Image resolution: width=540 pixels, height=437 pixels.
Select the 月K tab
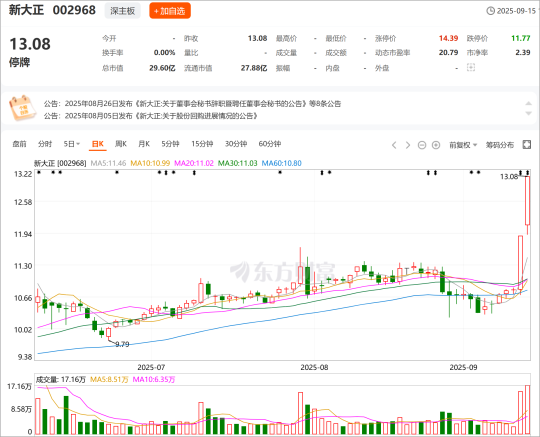(144, 144)
